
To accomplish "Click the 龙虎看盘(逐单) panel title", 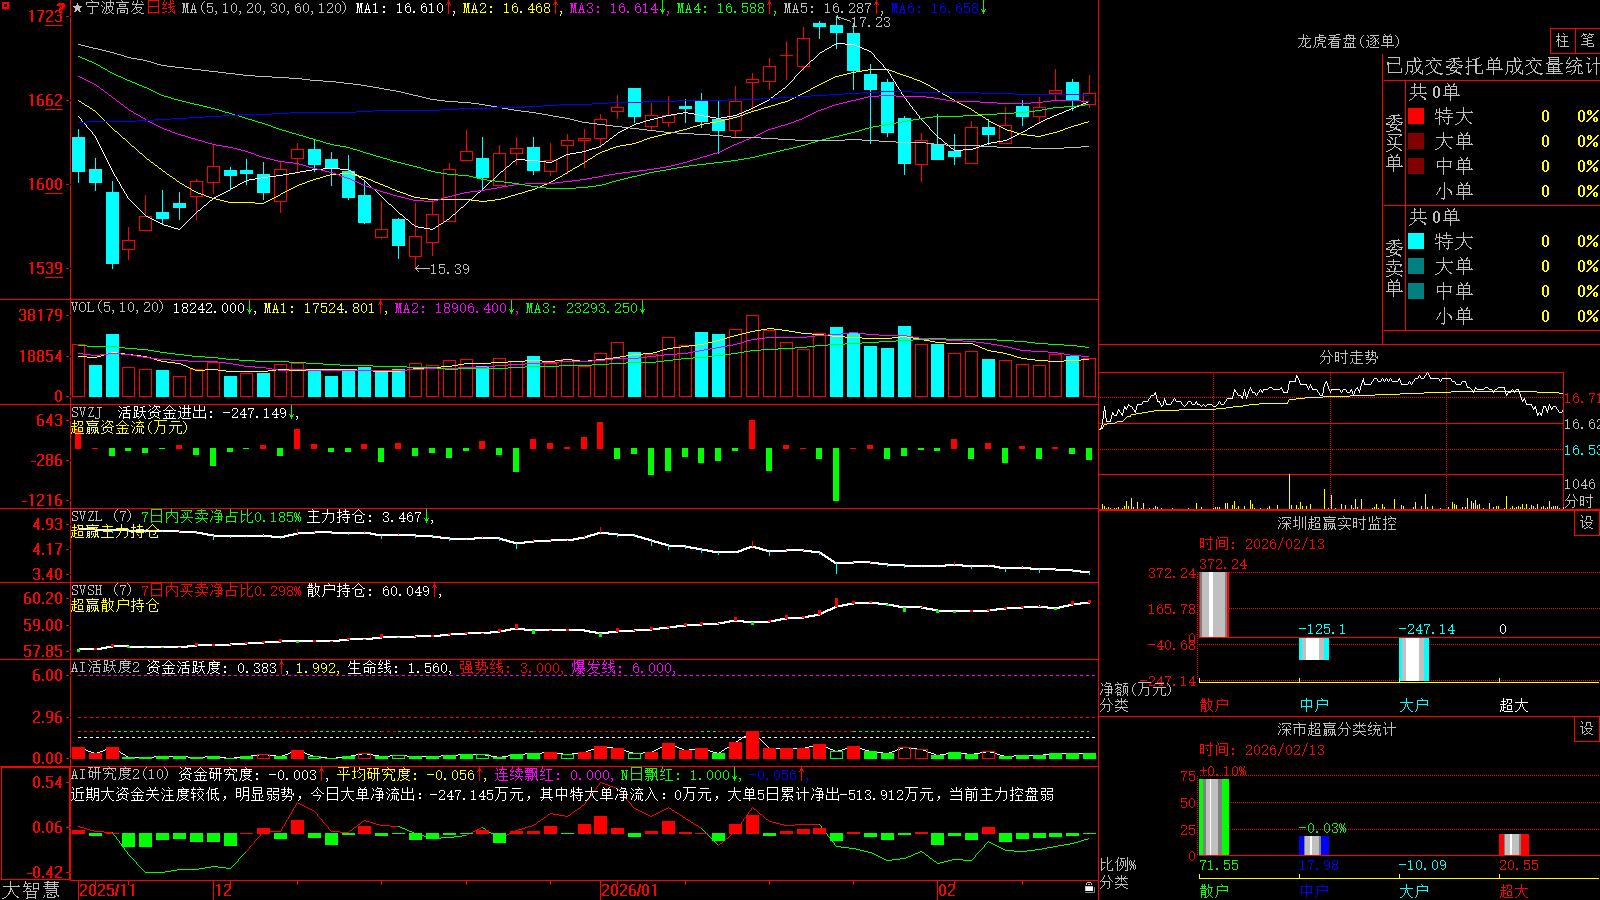I will pyautogui.click(x=1349, y=41).
